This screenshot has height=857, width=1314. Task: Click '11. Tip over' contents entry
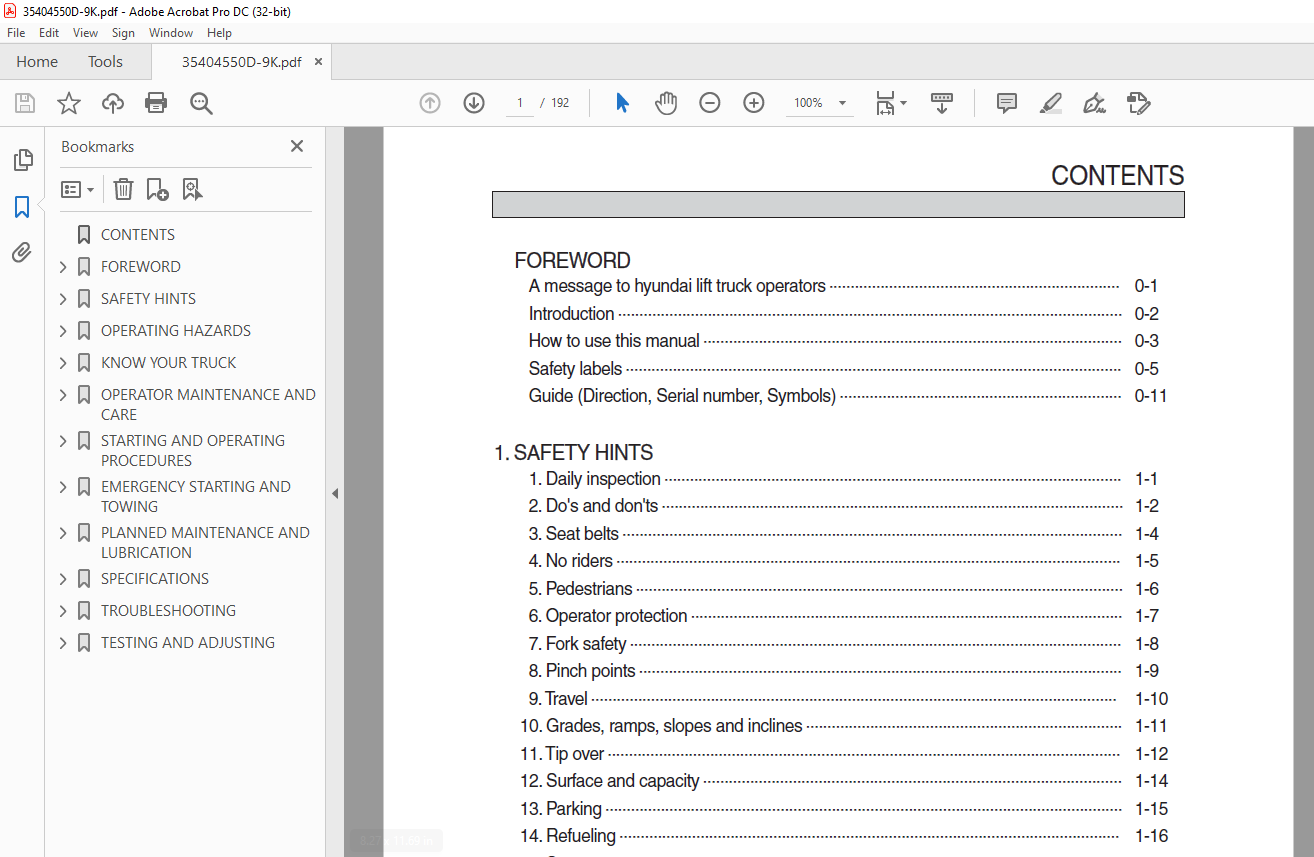click(562, 754)
